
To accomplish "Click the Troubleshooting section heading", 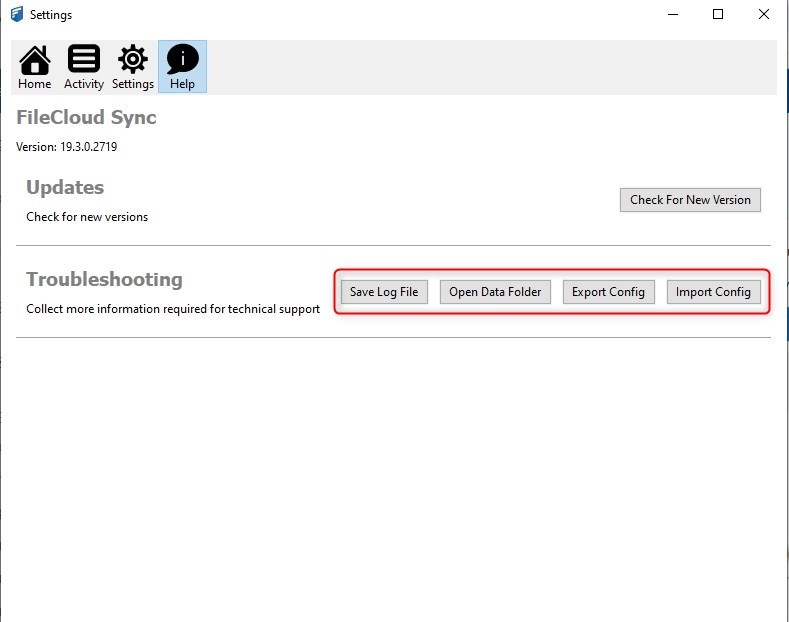I will [x=104, y=279].
